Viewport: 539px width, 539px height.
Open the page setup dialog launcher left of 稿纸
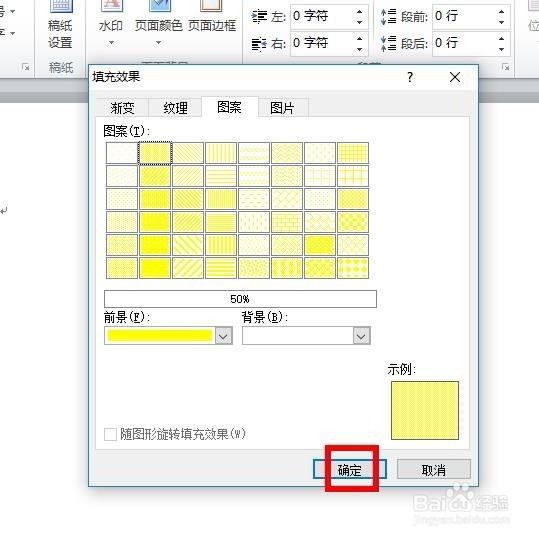(25, 67)
